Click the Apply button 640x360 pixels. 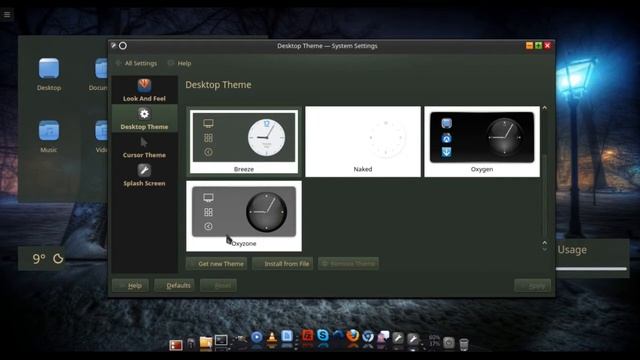pos(533,286)
